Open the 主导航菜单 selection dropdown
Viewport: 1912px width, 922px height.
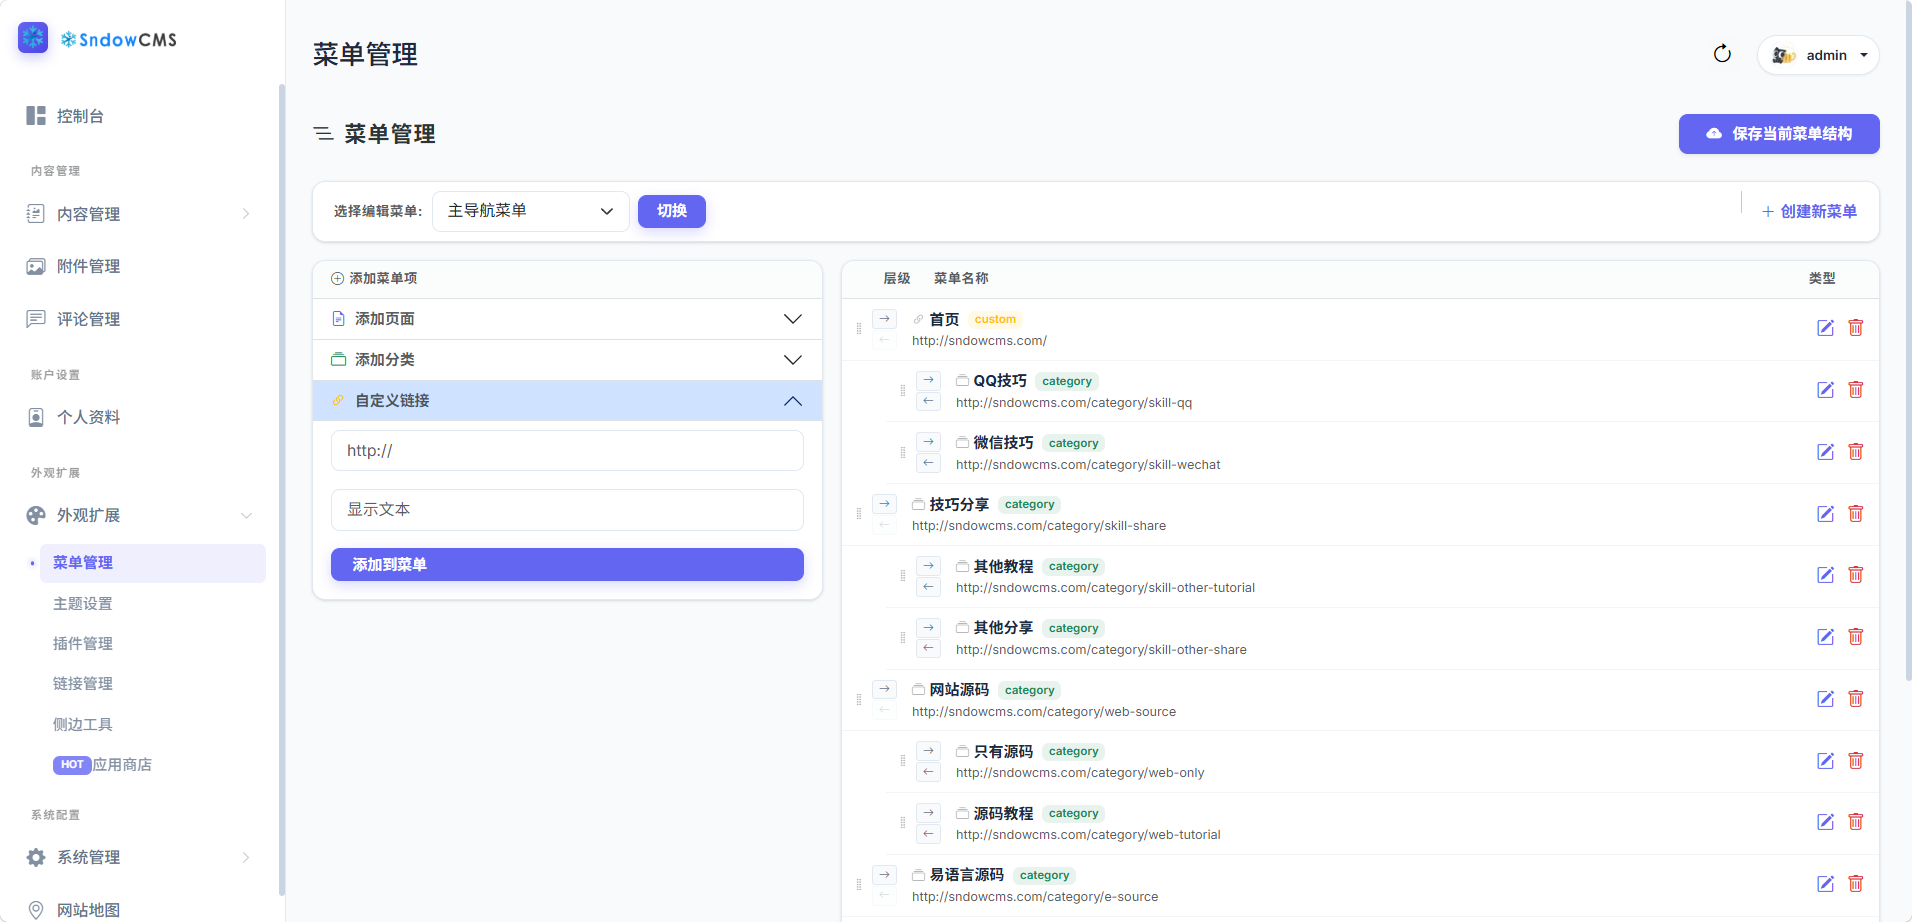click(531, 211)
